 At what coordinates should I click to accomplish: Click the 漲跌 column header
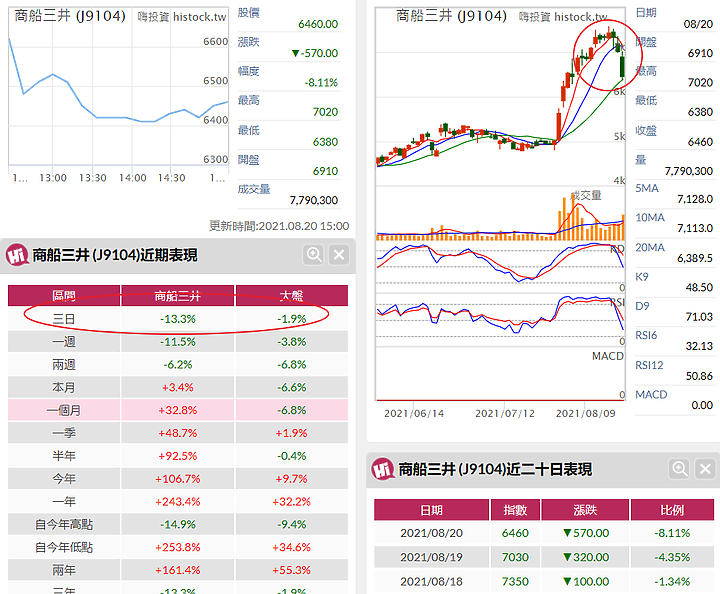tap(585, 510)
